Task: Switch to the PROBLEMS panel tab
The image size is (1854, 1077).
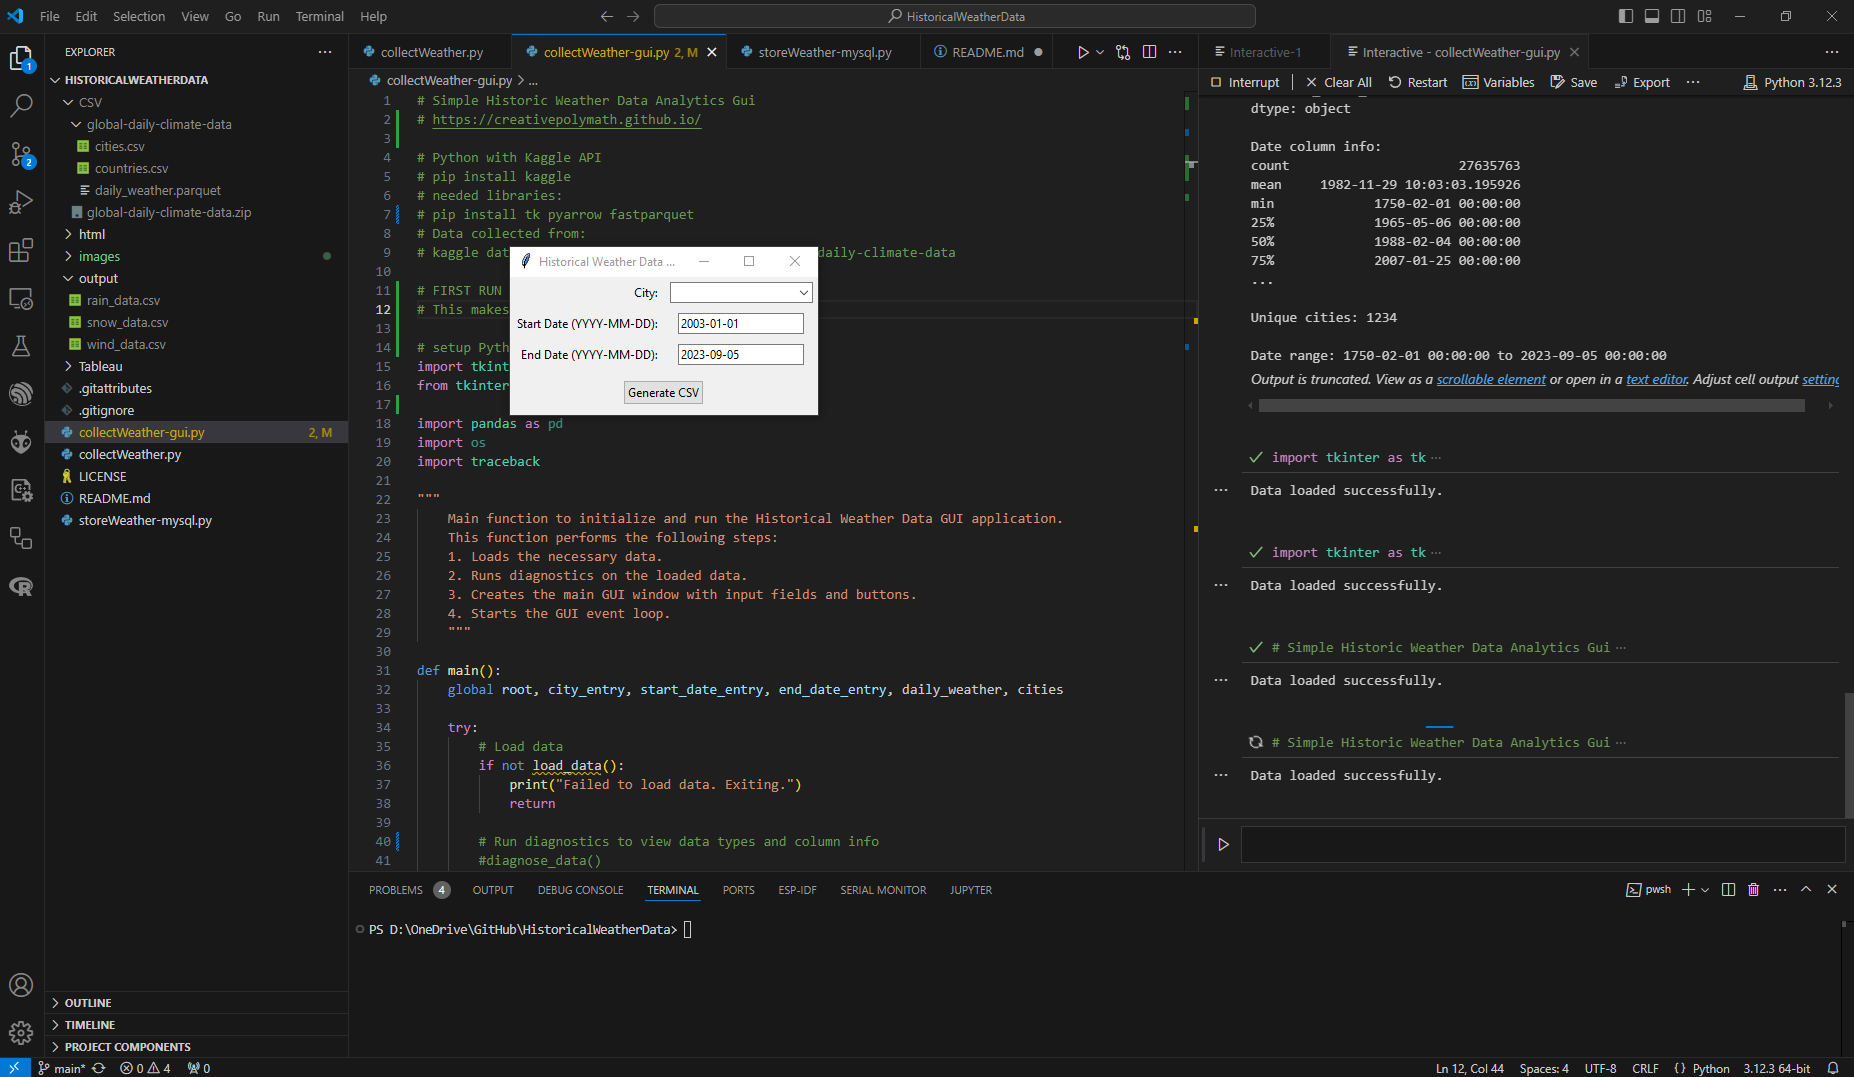Action: pyautogui.click(x=396, y=890)
